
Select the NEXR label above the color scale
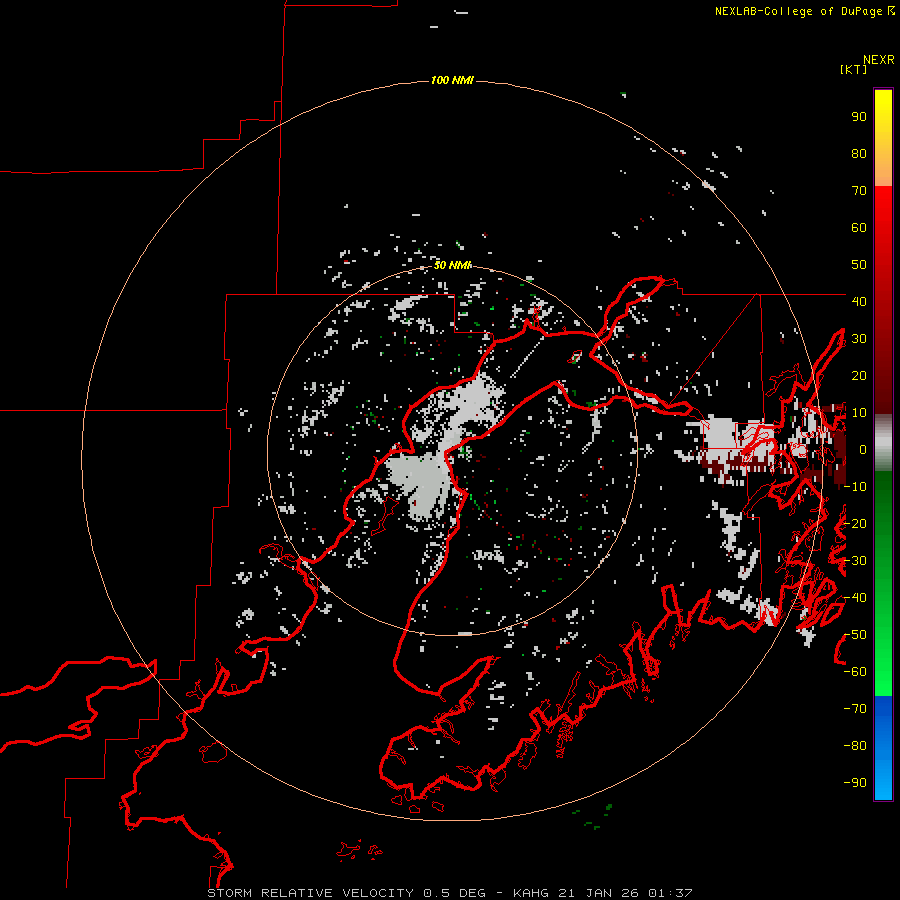[x=878, y=60]
